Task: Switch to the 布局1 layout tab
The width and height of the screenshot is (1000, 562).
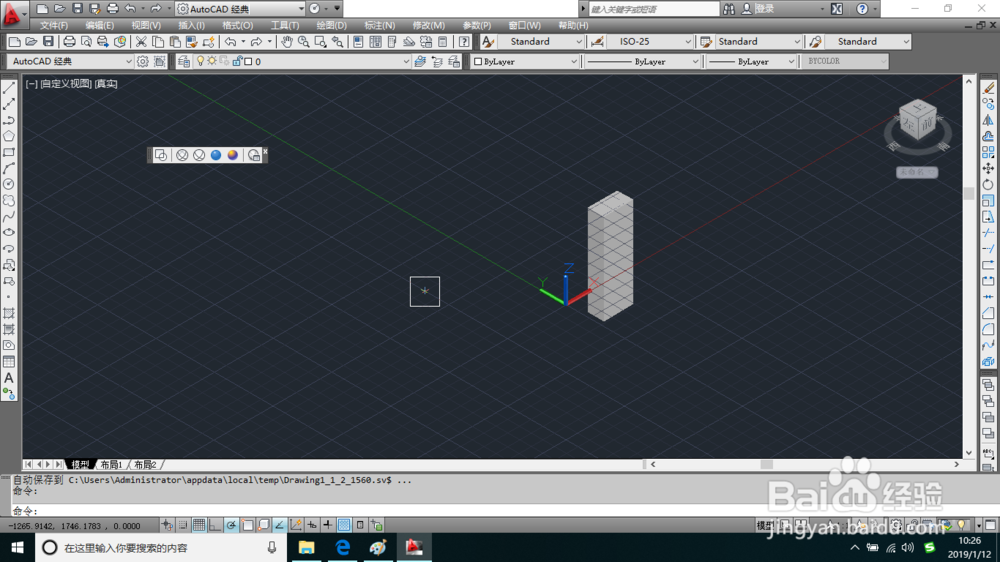Action: click(111, 464)
